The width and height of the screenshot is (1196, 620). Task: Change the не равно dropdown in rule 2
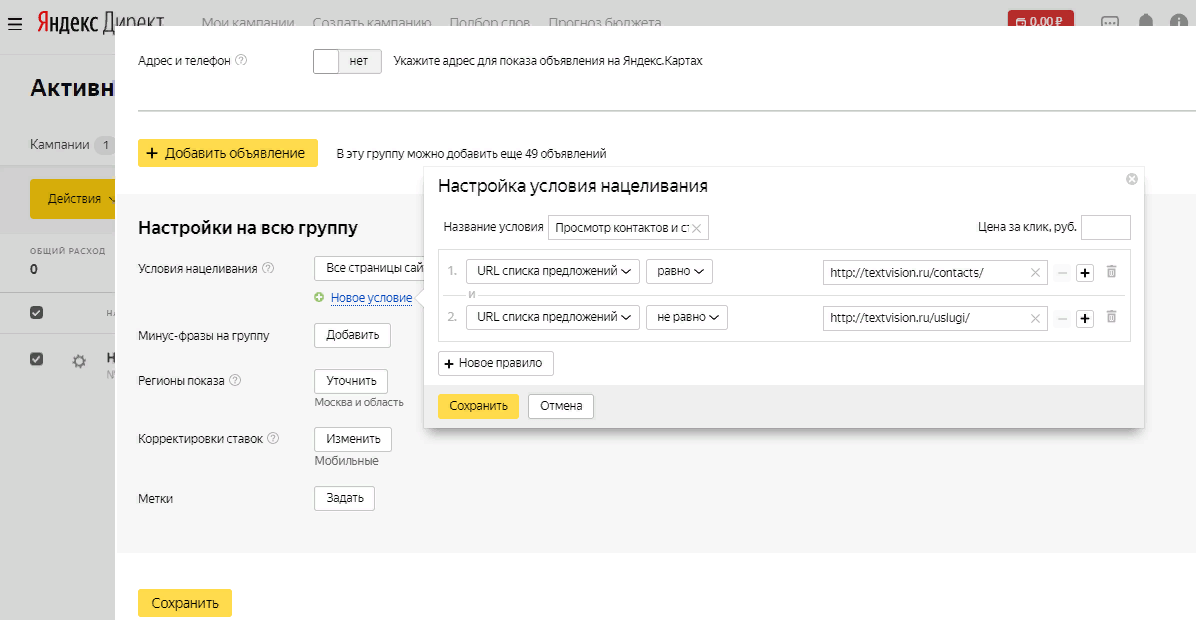coord(687,317)
